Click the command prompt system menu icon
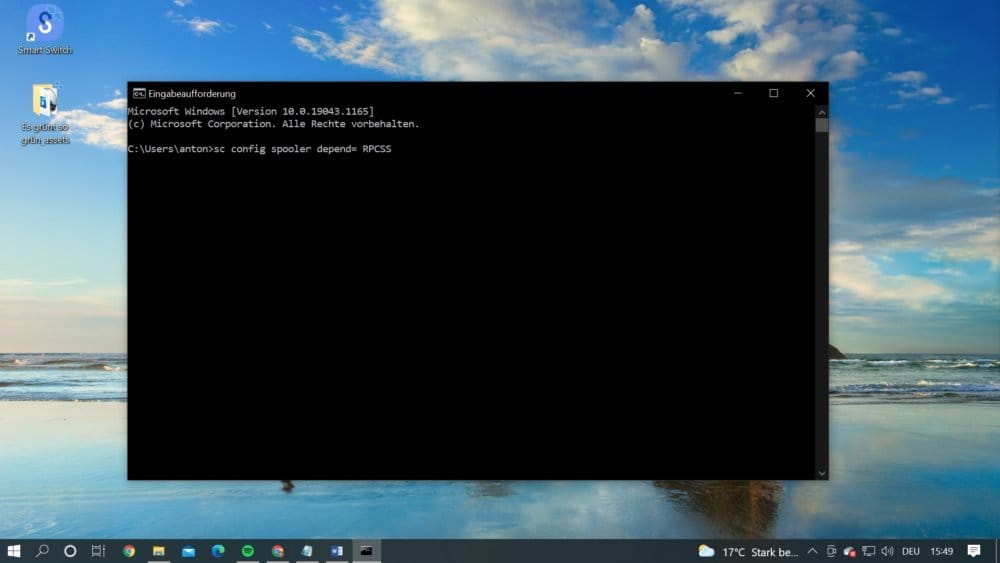This screenshot has width=1000, height=563. point(138,94)
